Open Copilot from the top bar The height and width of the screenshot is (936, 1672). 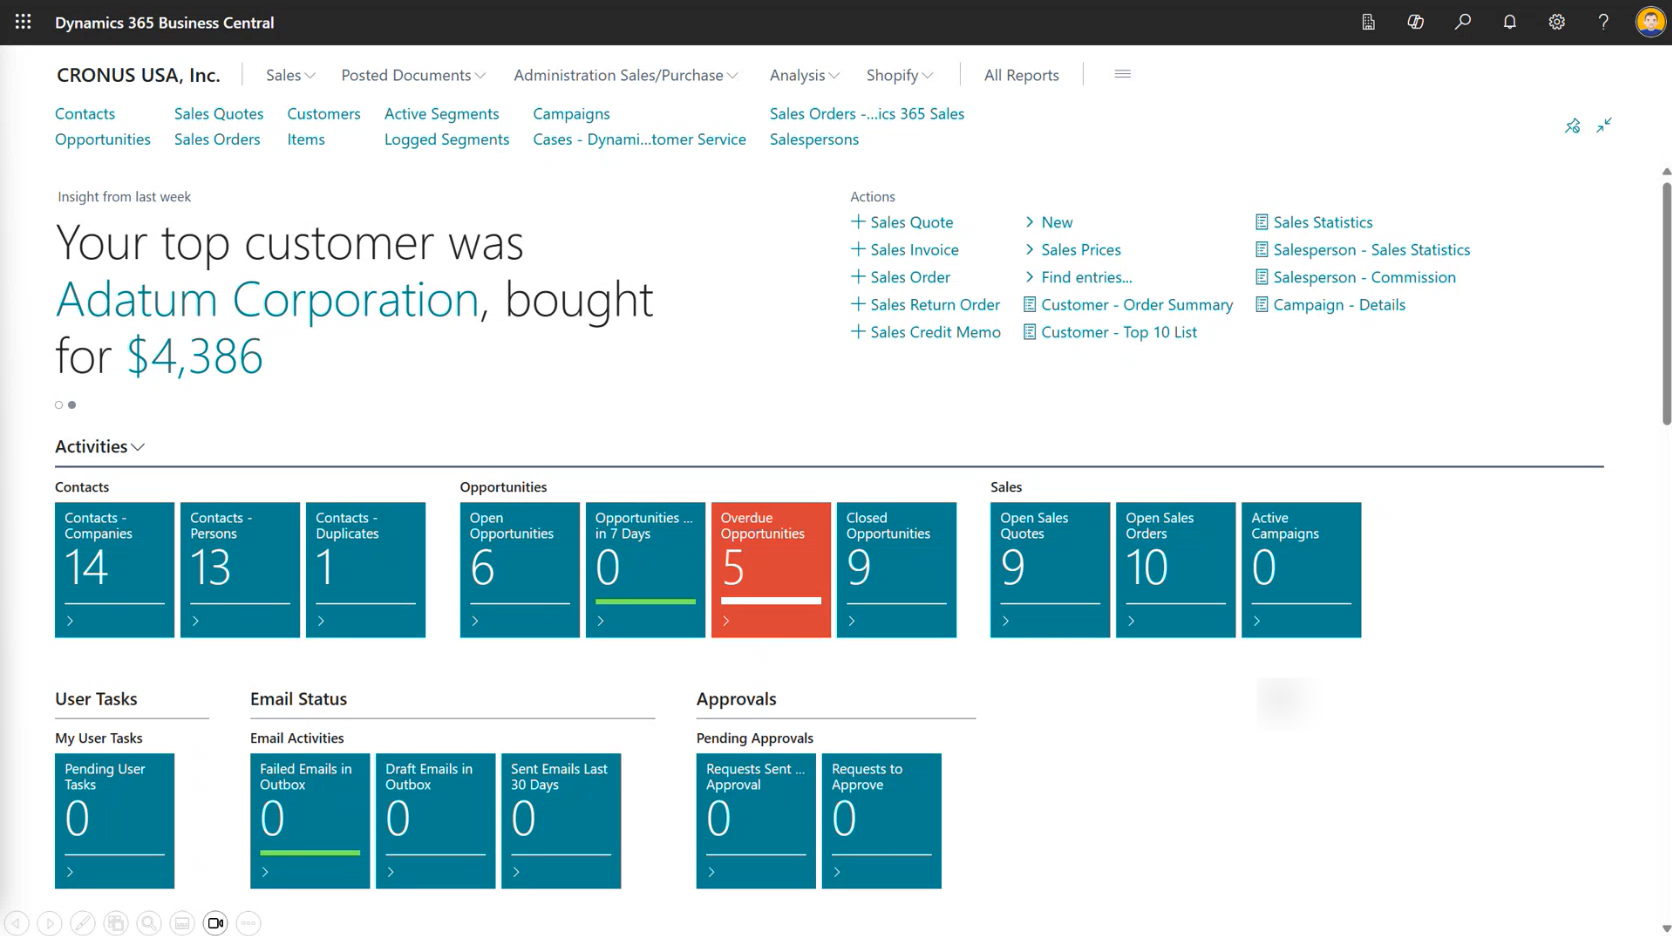(x=1415, y=22)
